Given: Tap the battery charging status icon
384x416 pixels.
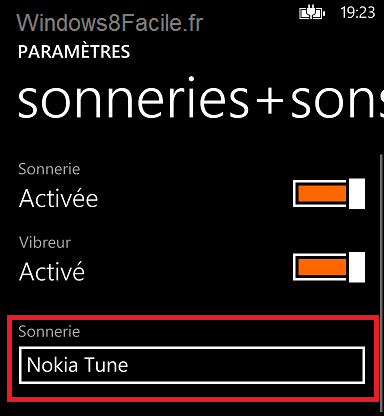Looking at the screenshot, I should click(312, 13).
